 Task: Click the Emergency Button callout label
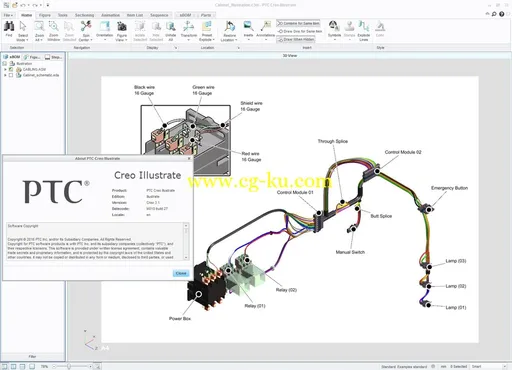point(449,188)
